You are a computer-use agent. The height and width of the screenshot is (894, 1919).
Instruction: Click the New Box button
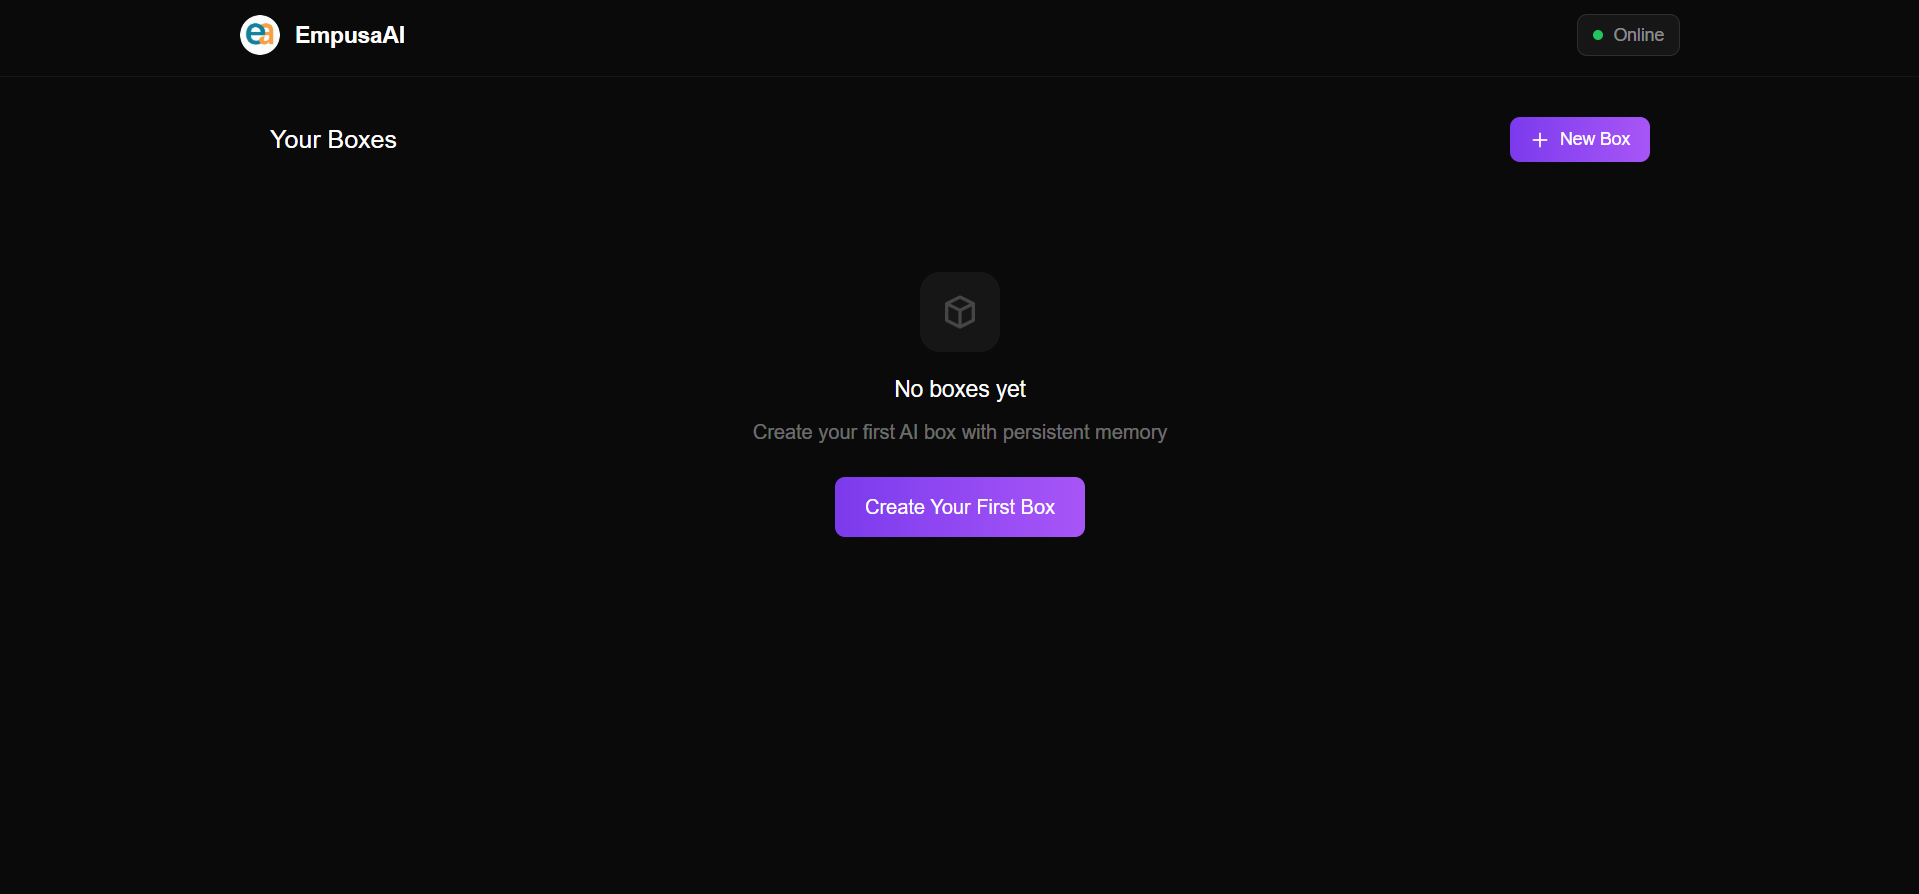1580,139
